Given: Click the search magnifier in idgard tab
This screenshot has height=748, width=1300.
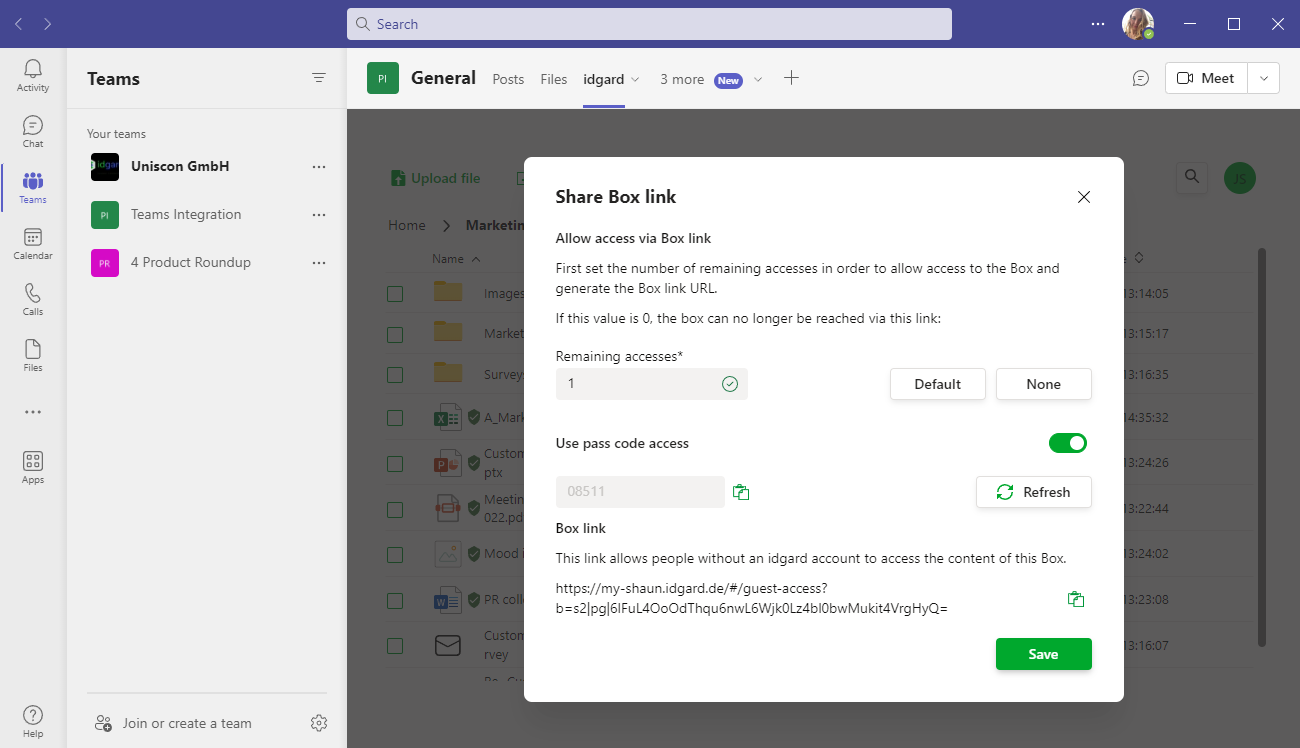Looking at the screenshot, I should pos(1191,177).
